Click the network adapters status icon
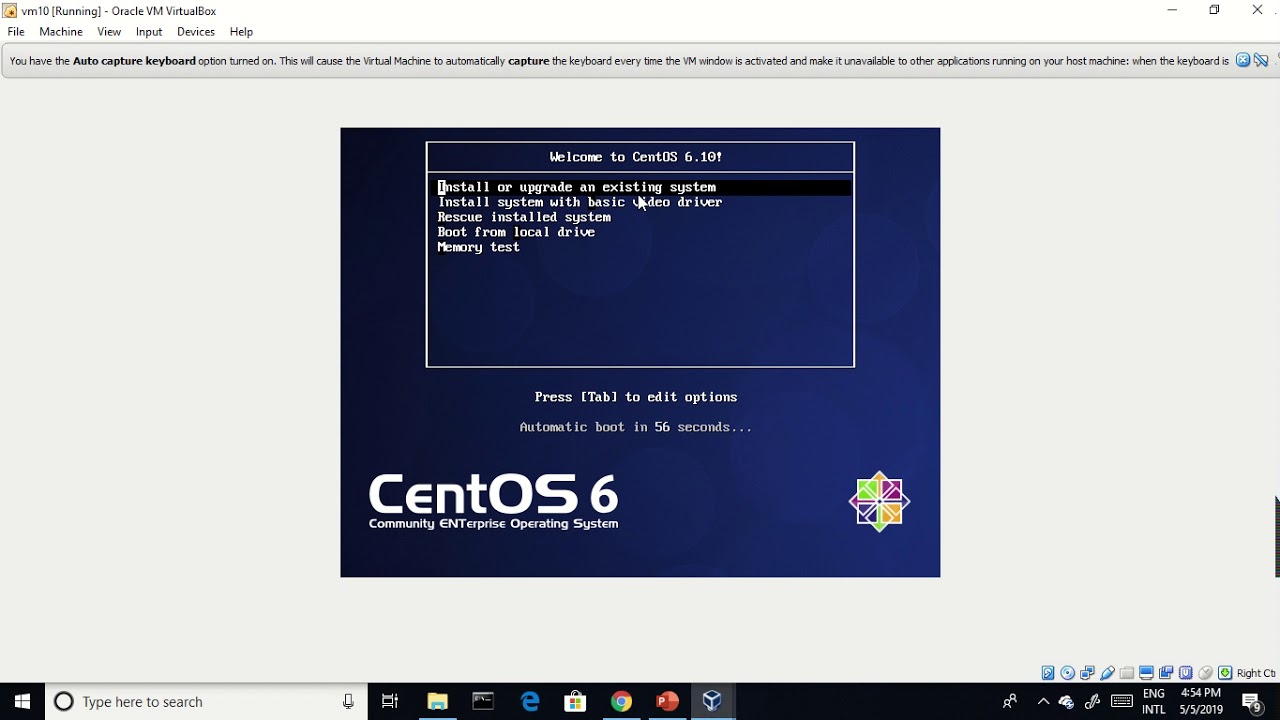This screenshot has height=720, width=1280. click(x=1087, y=673)
